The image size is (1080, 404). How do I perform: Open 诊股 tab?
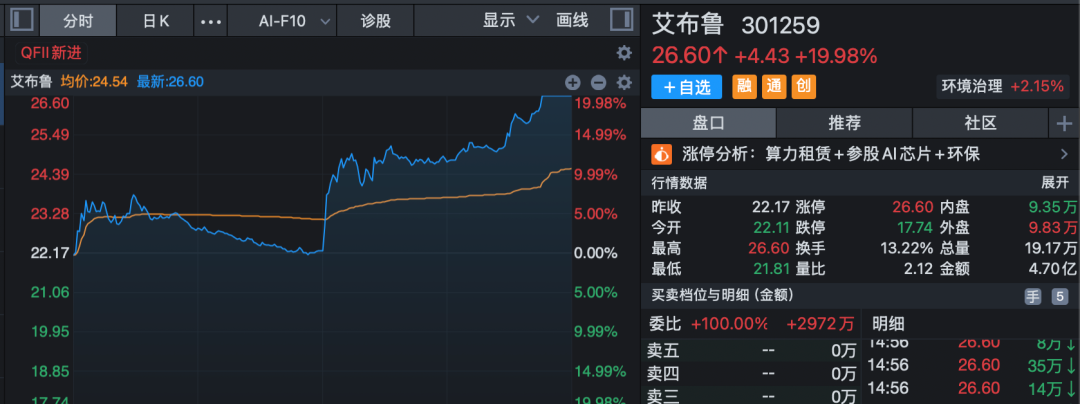(376, 21)
